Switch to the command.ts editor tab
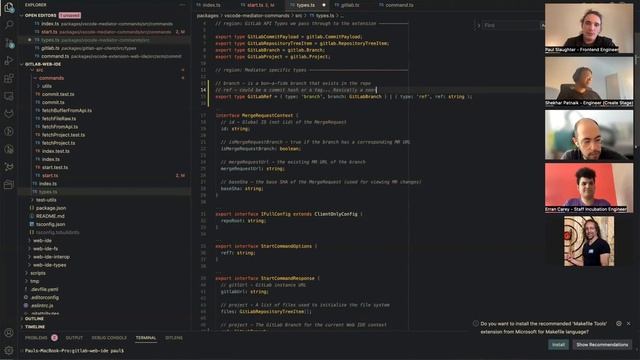The width and height of the screenshot is (640, 360). tap(399, 5)
